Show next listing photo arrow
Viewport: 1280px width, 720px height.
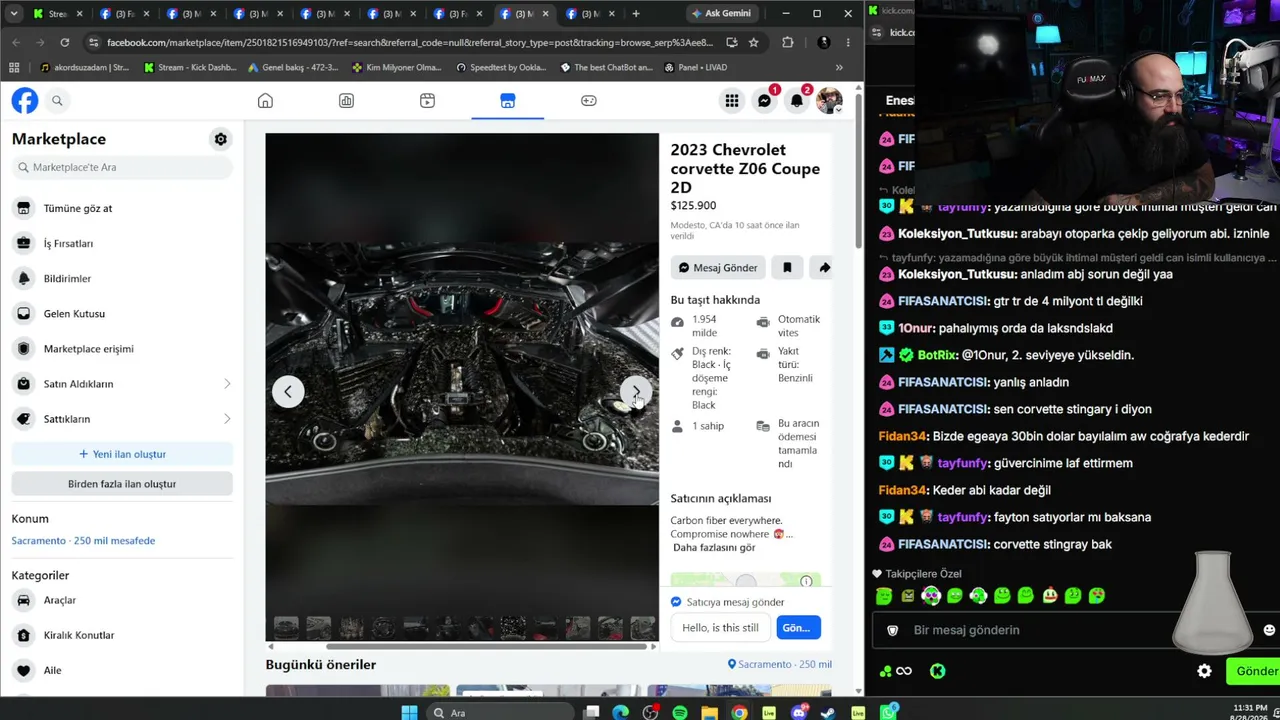pyautogui.click(x=637, y=392)
